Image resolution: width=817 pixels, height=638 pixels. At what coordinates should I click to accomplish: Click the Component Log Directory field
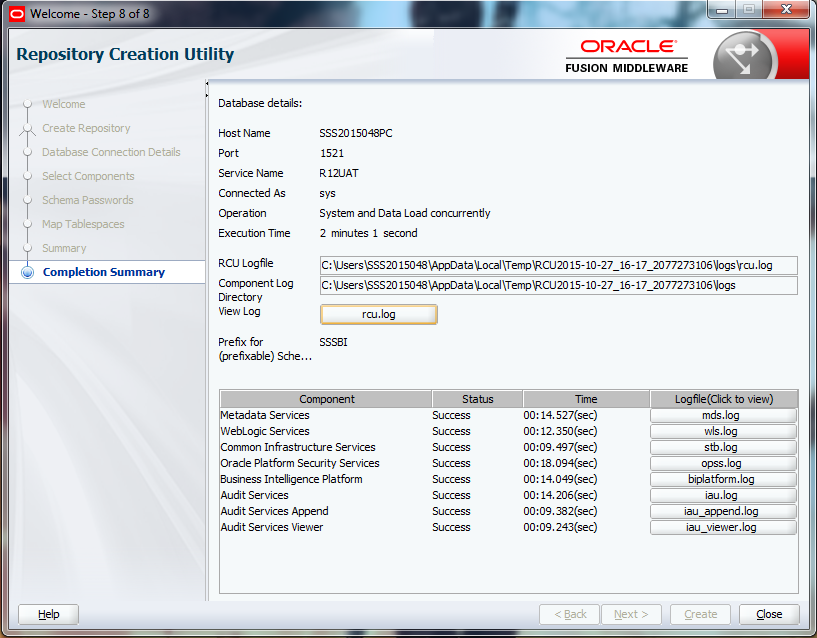click(559, 286)
